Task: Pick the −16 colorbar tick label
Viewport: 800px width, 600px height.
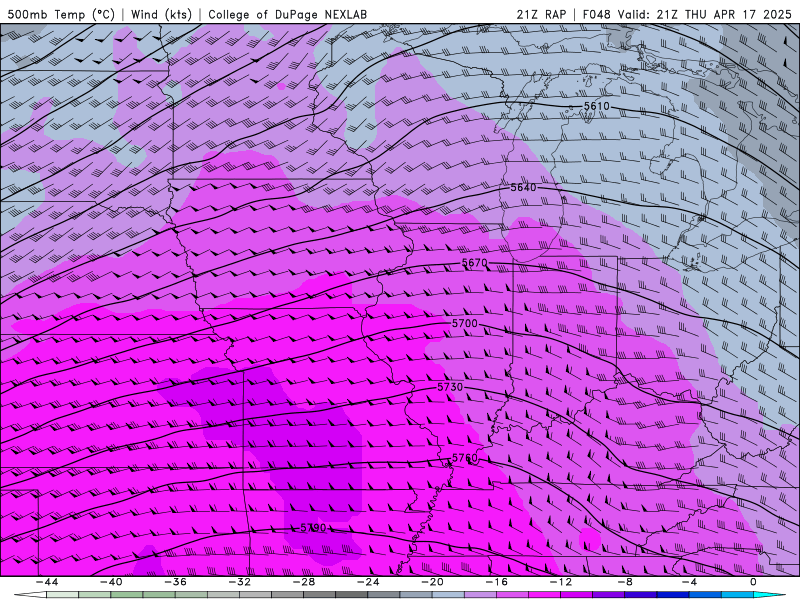Action: point(496,582)
